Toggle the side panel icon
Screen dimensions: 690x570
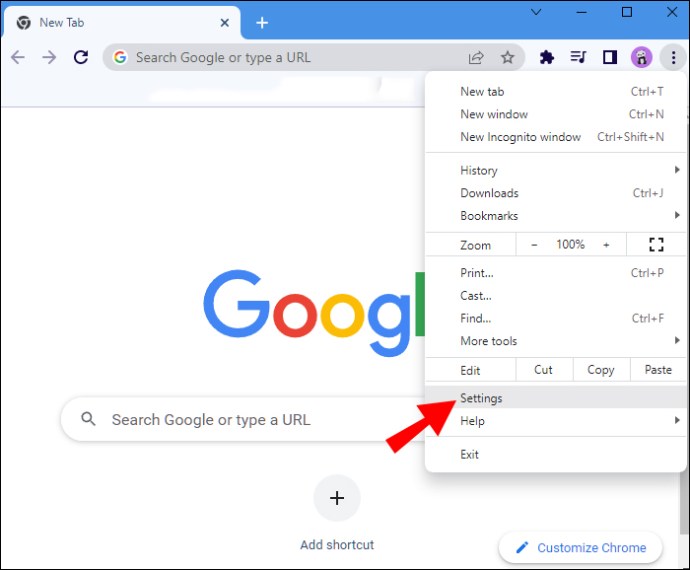tap(610, 57)
